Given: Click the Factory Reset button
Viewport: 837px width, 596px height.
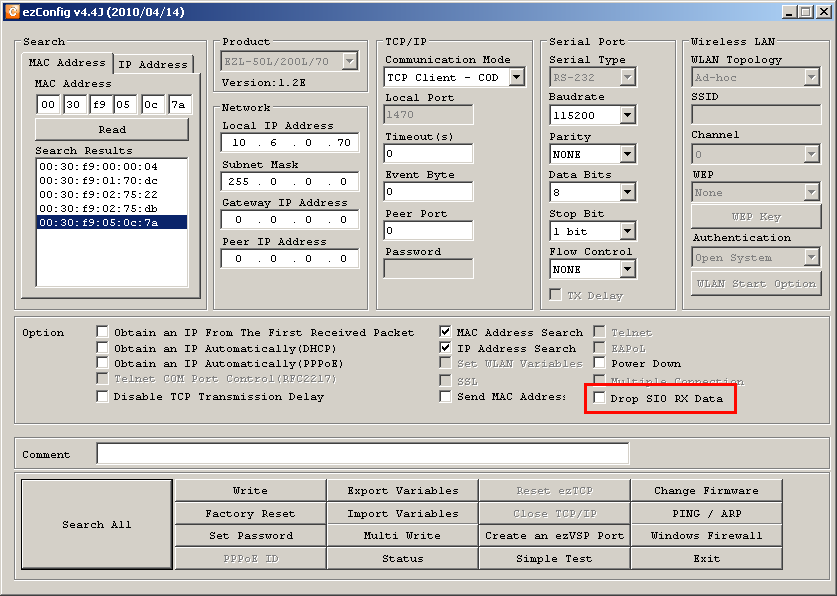Looking at the screenshot, I should point(250,513).
